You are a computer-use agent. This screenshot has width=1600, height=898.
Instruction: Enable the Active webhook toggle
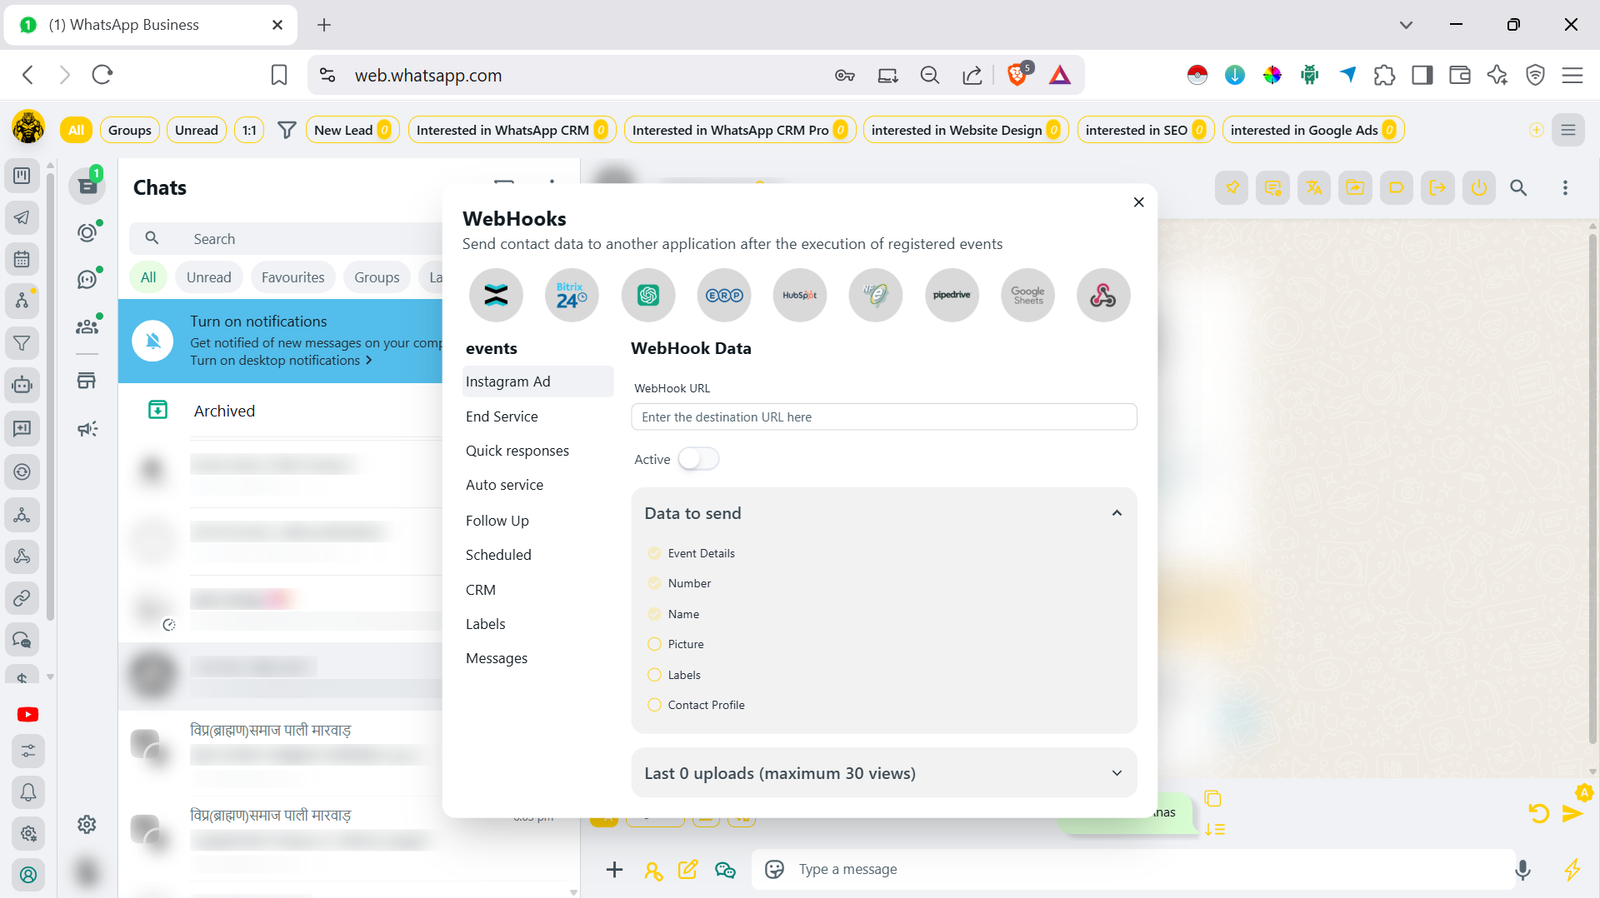pos(698,459)
